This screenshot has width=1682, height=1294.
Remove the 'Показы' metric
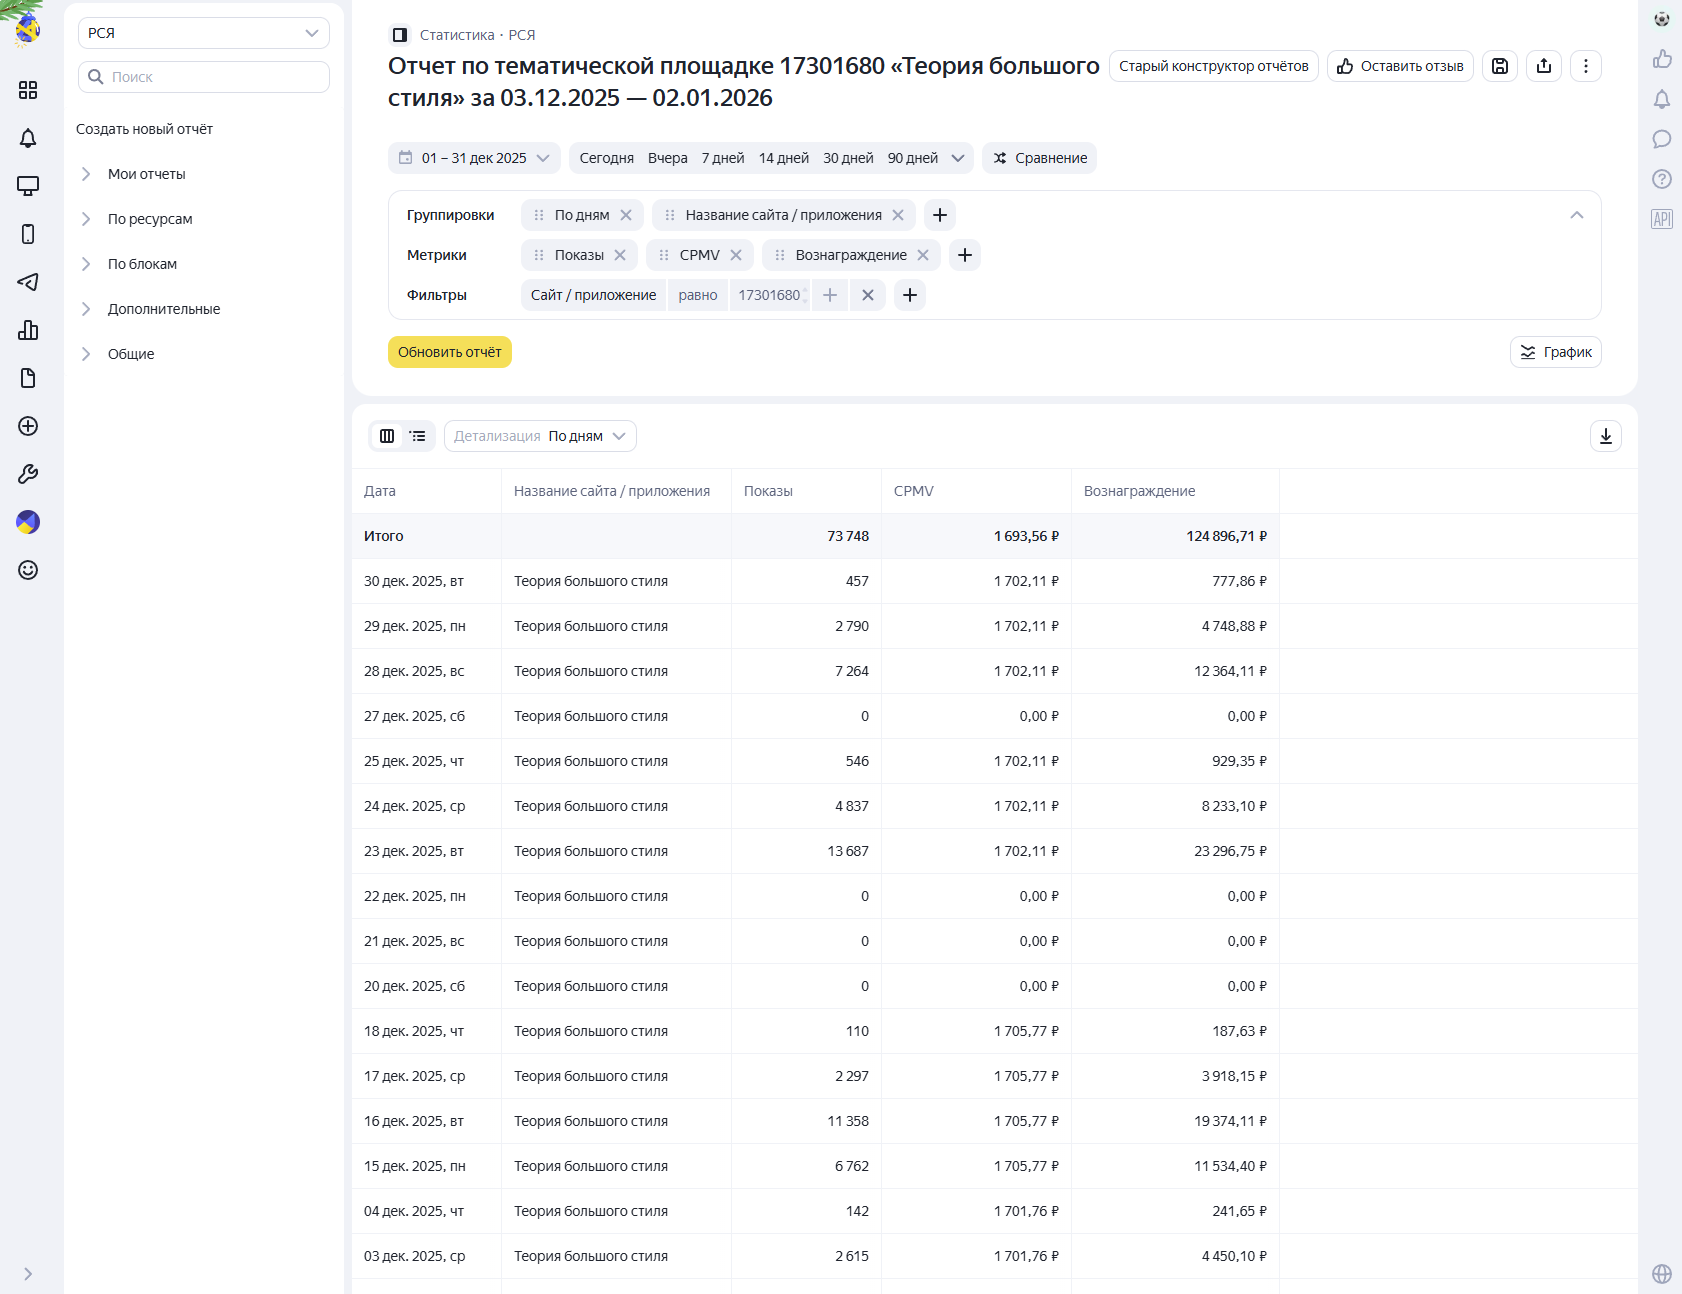coord(620,255)
